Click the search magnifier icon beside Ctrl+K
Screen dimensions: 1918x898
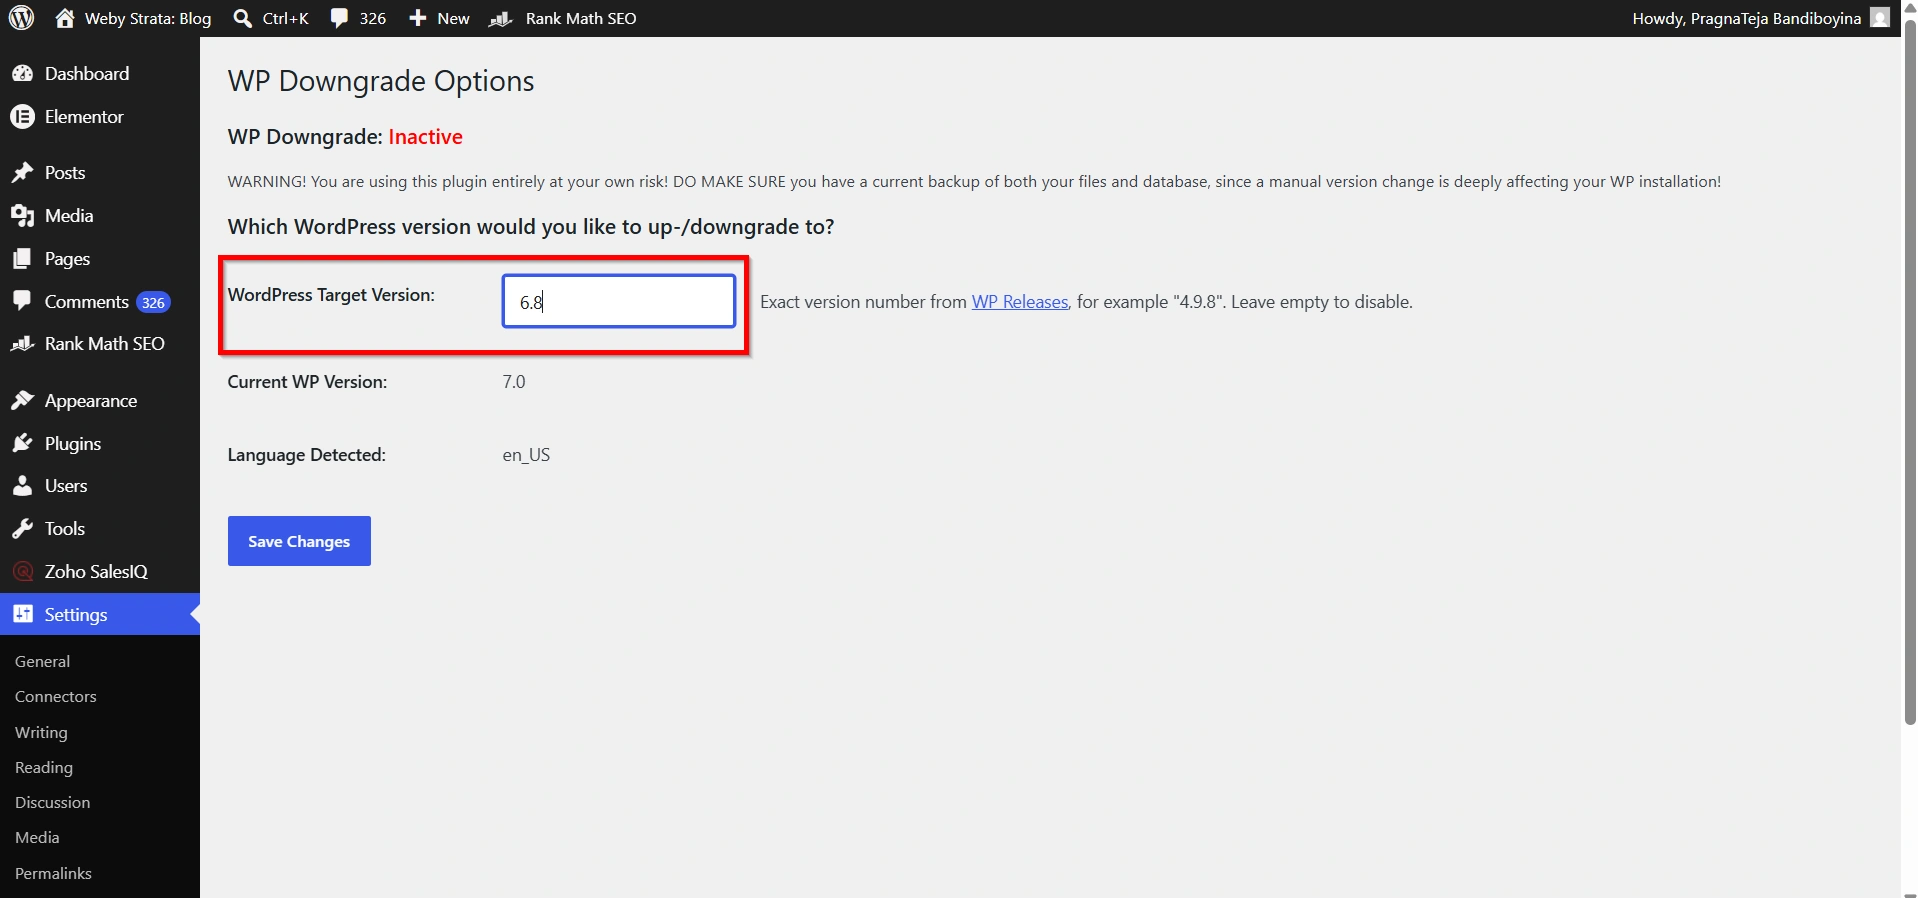pos(242,18)
